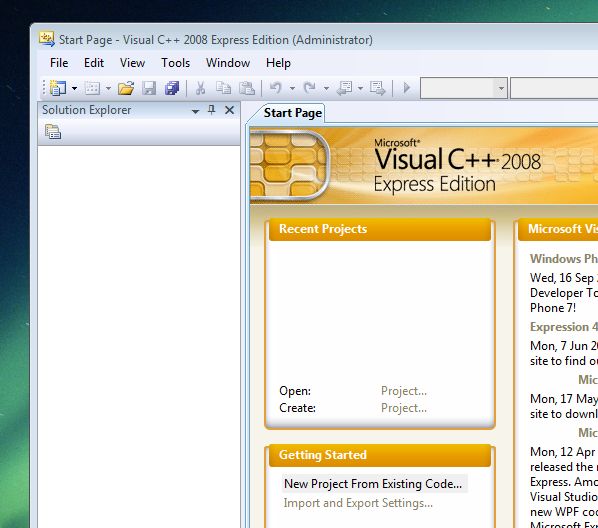Image resolution: width=598 pixels, height=528 pixels.
Task: Click the Add New Item toolbar icon
Action: (x=92, y=88)
